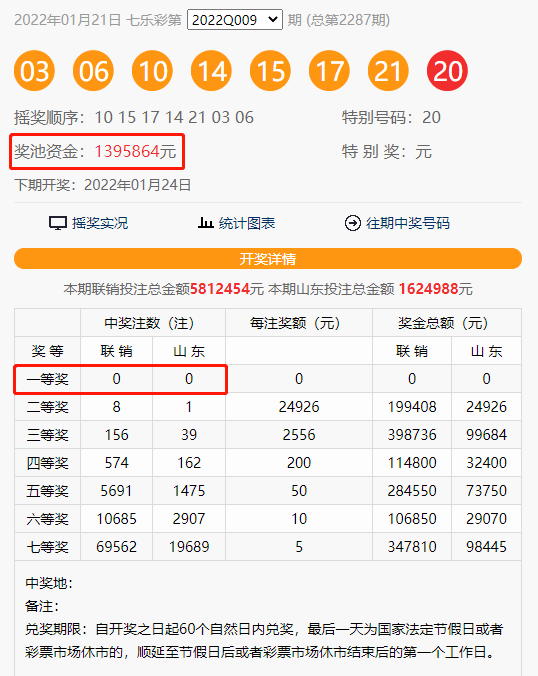Click seventh prize Shandong total 98445
The image size is (538, 676).
coord(486,547)
